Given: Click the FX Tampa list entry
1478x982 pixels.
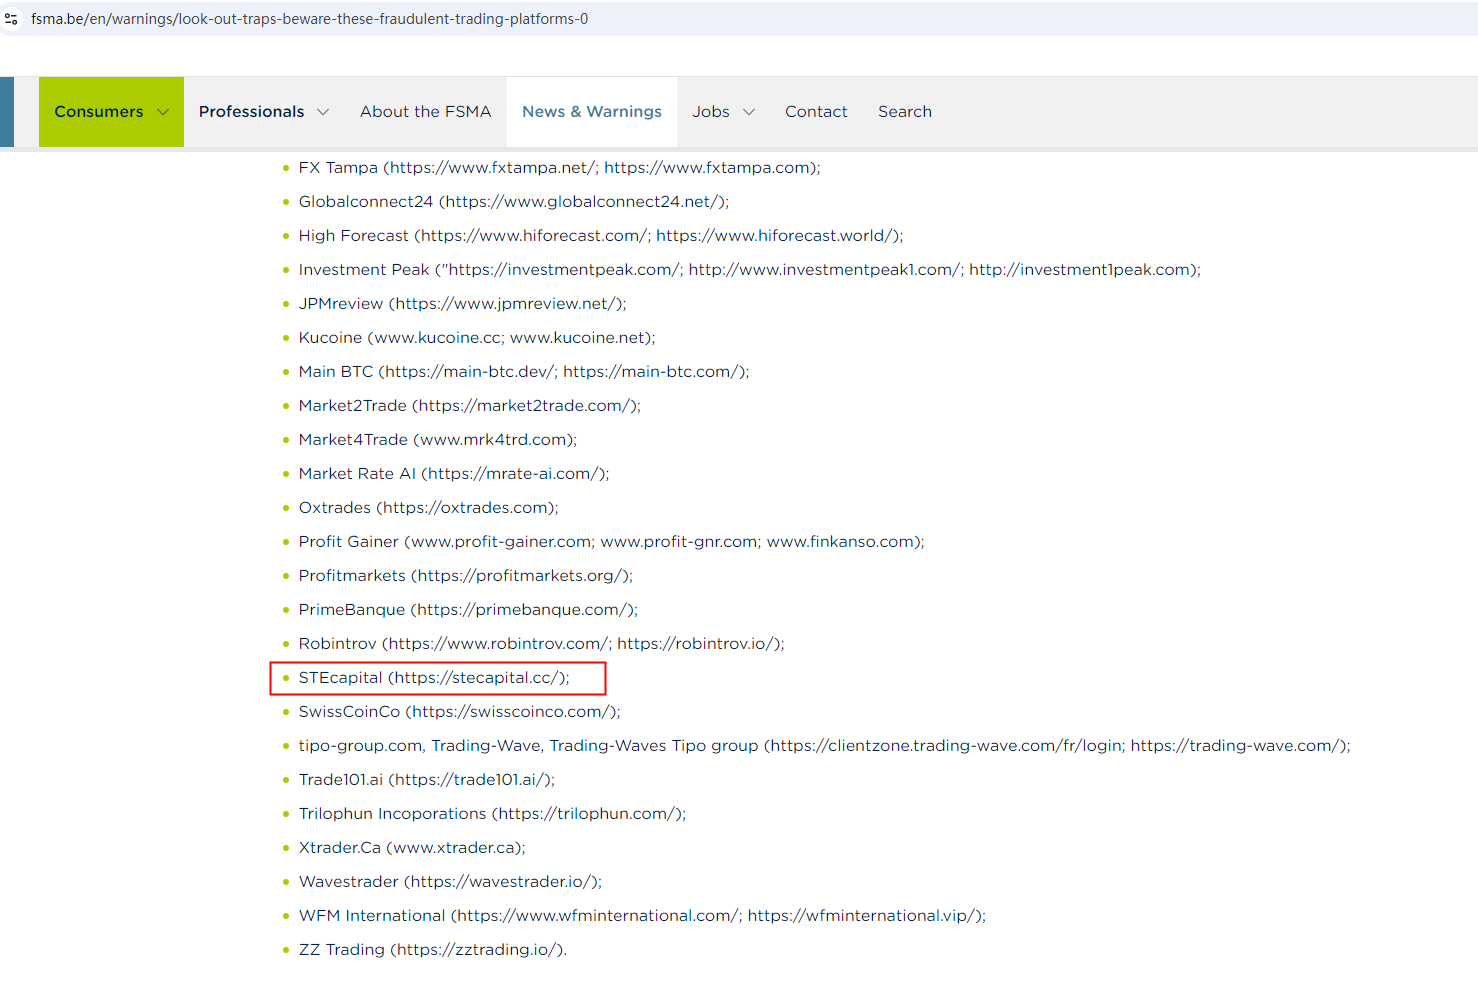Looking at the screenshot, I should pyautogui.click(x=558, y=168).
